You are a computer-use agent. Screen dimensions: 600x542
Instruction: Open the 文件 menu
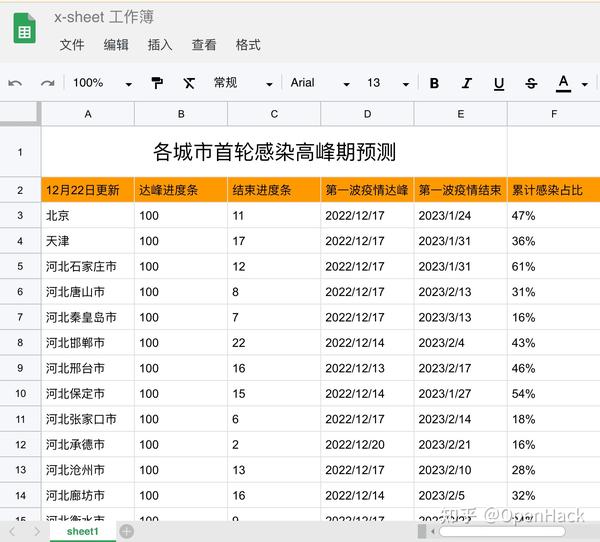(72, 45)
